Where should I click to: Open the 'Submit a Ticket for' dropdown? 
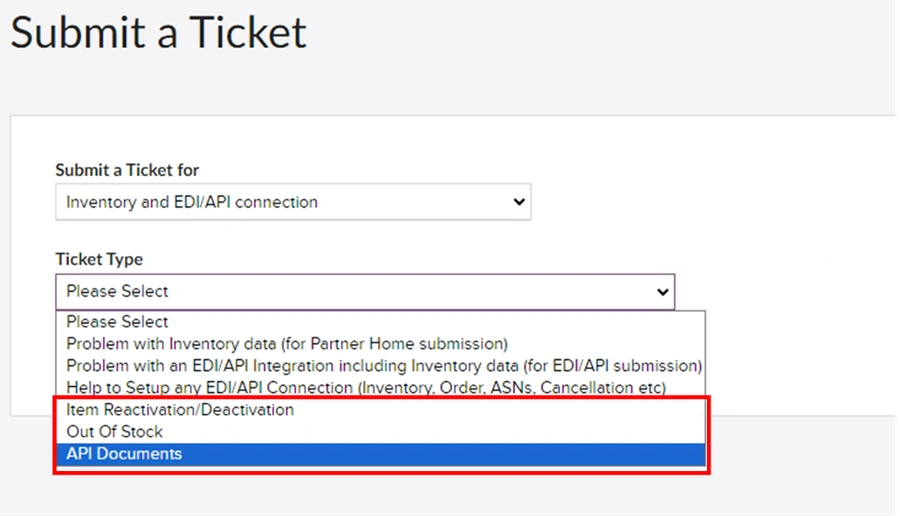293,202
